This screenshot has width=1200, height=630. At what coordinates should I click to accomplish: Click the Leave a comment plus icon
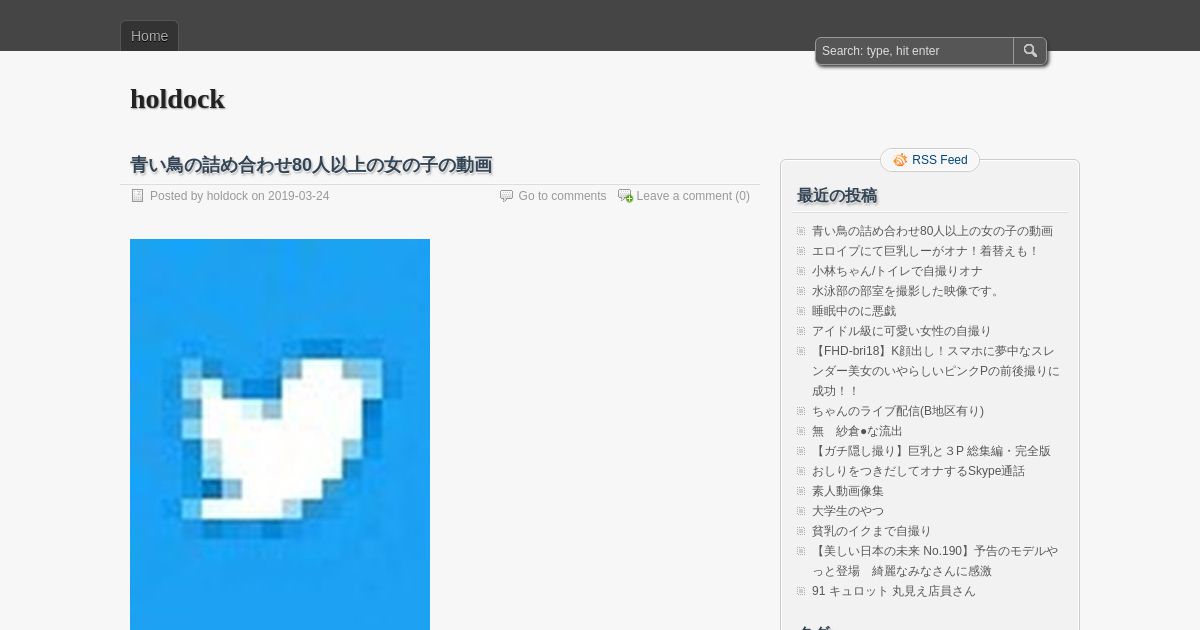pos(625,196)
